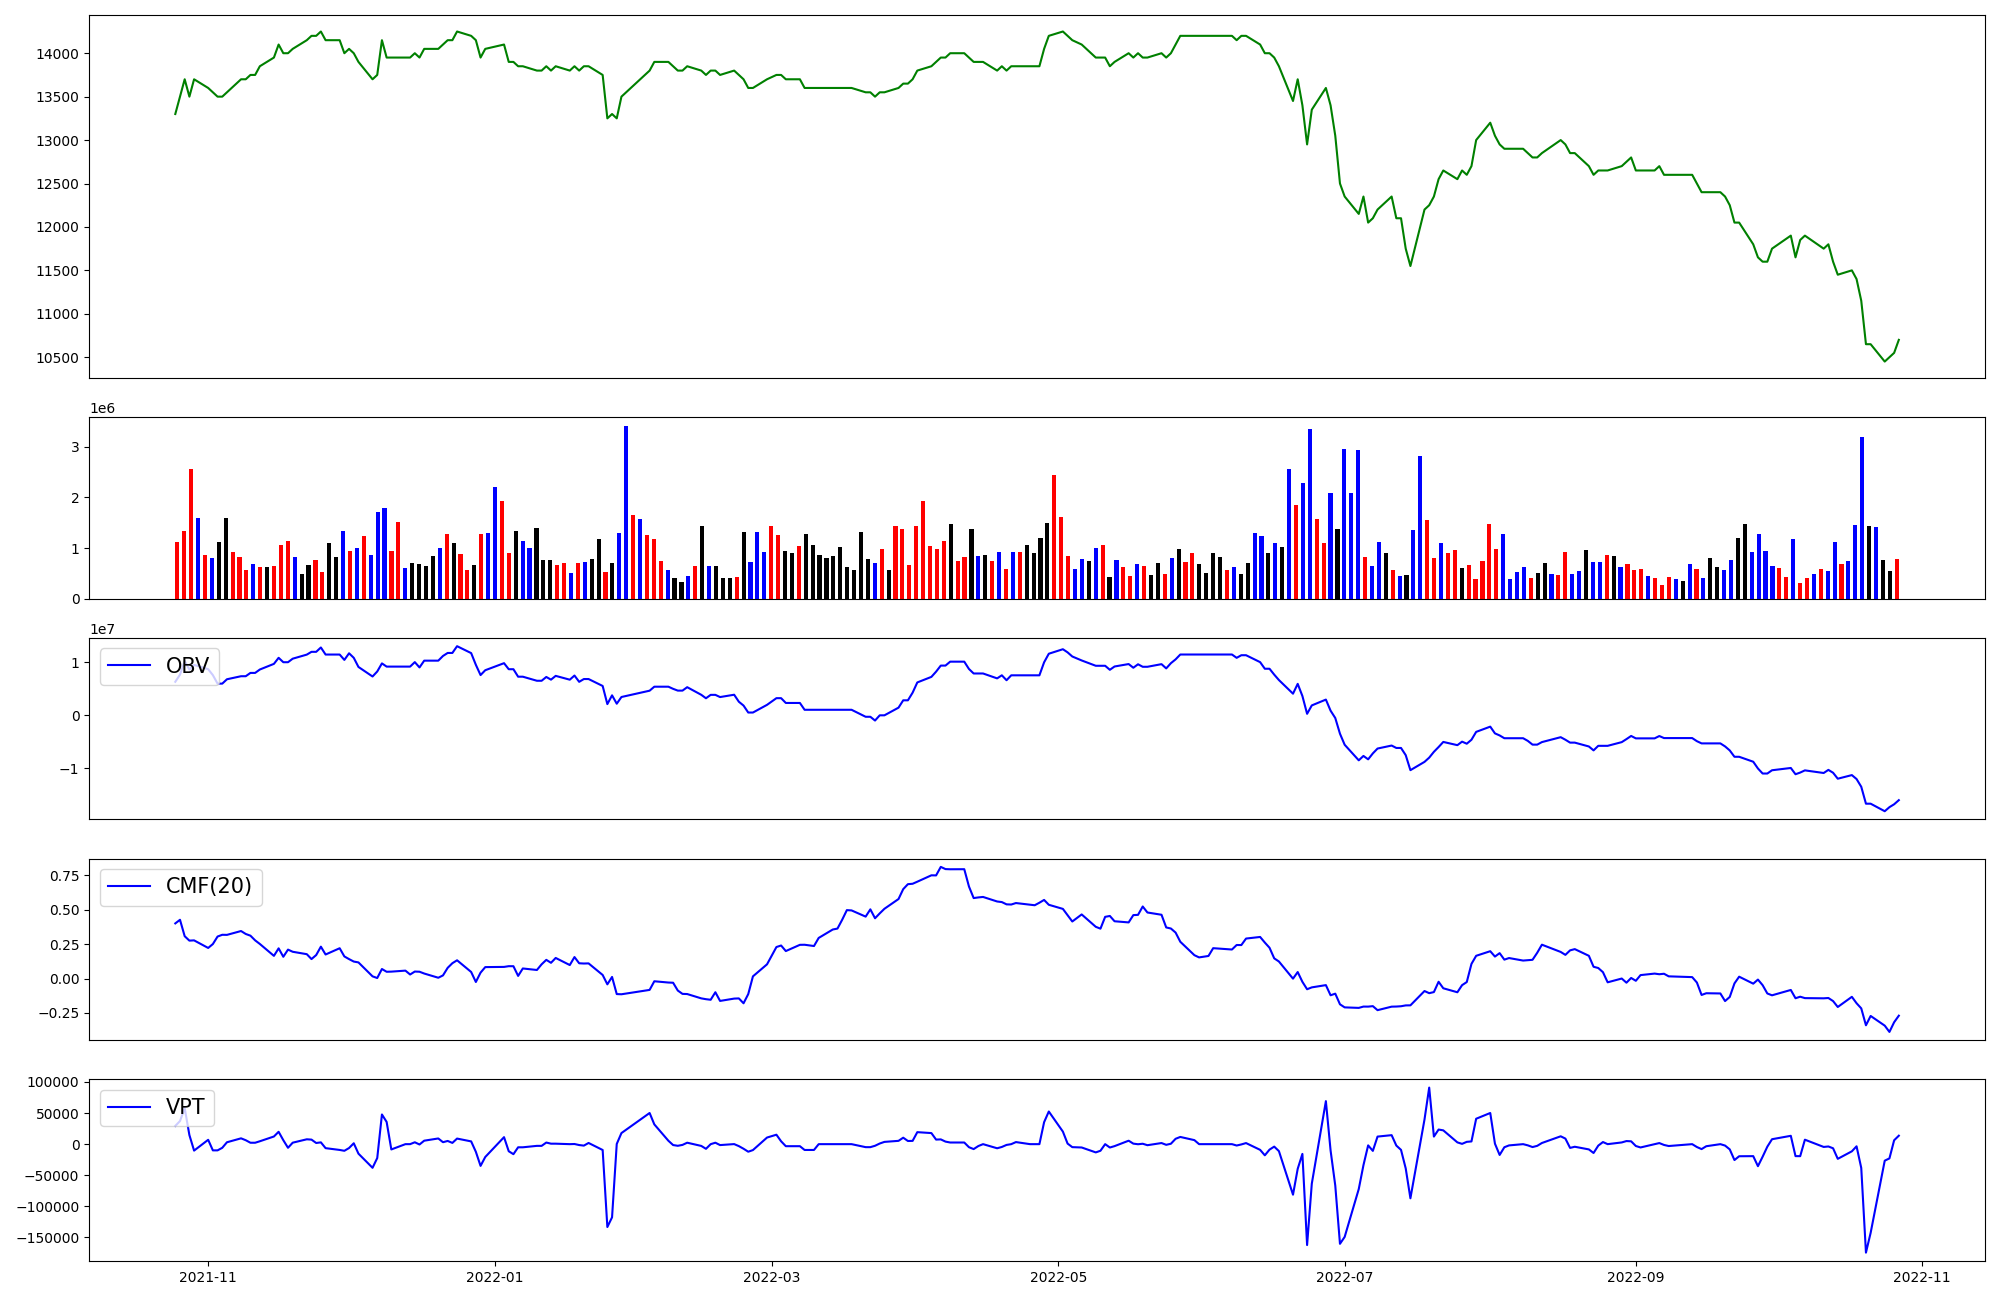
Task: Click the 2022-05 date tick label
Action: [x=1058, y=1277]
